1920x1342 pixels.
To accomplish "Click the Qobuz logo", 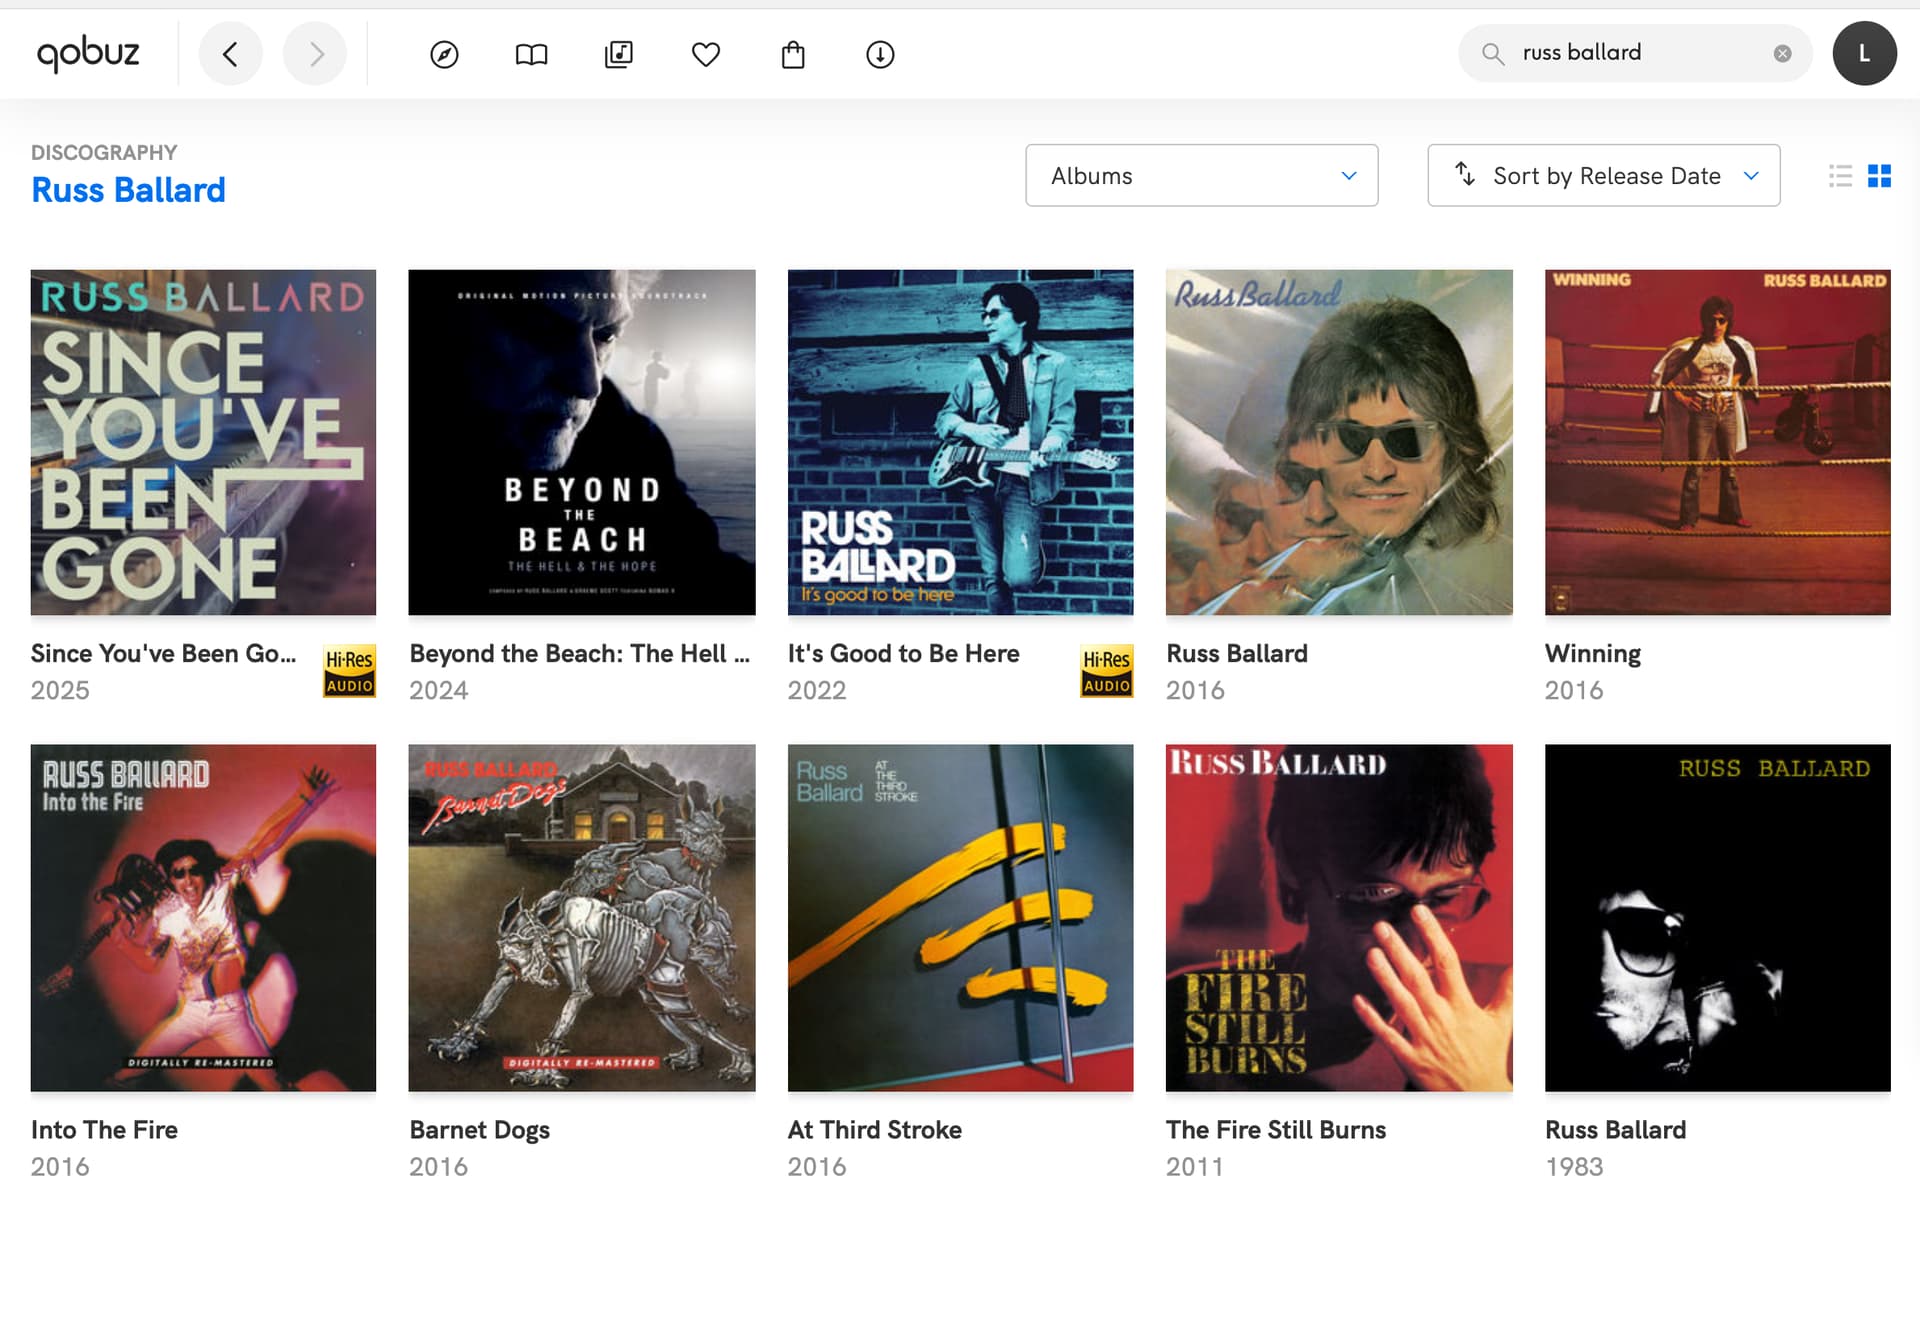I will coord(88,53).
